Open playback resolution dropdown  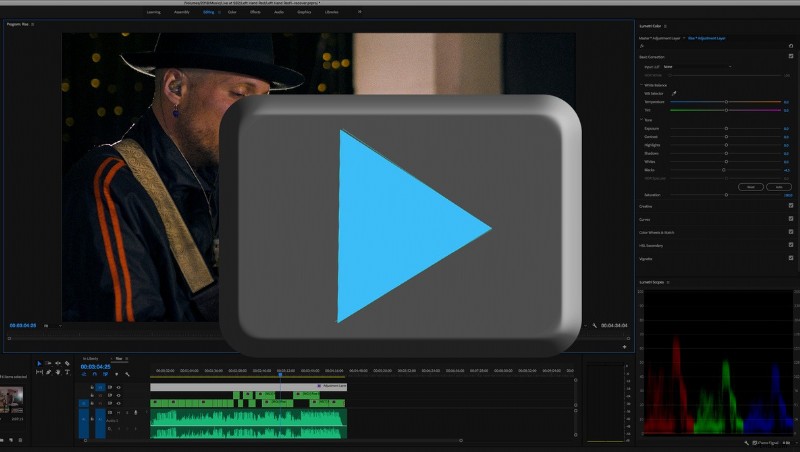point(585,325)
